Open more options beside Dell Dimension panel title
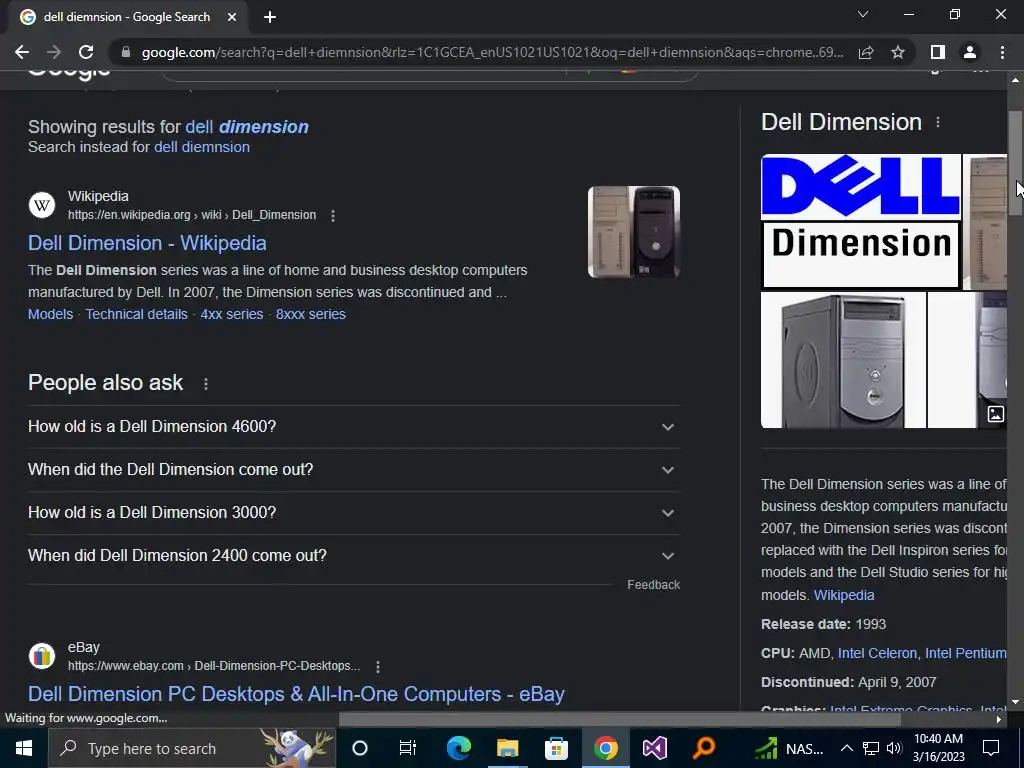Viewport: 1024px width, 768px height. click(938, 122)
